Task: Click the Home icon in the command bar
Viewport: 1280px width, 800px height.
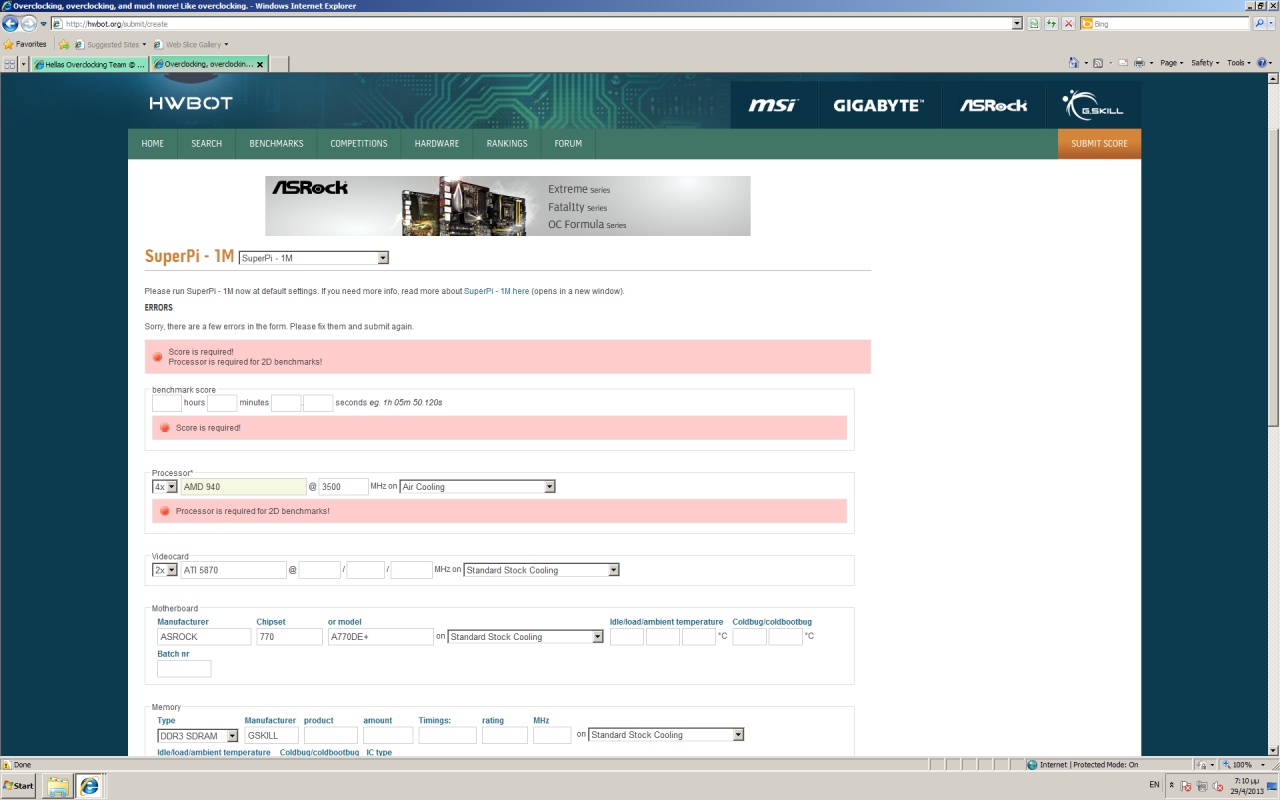Action: 1074,63
